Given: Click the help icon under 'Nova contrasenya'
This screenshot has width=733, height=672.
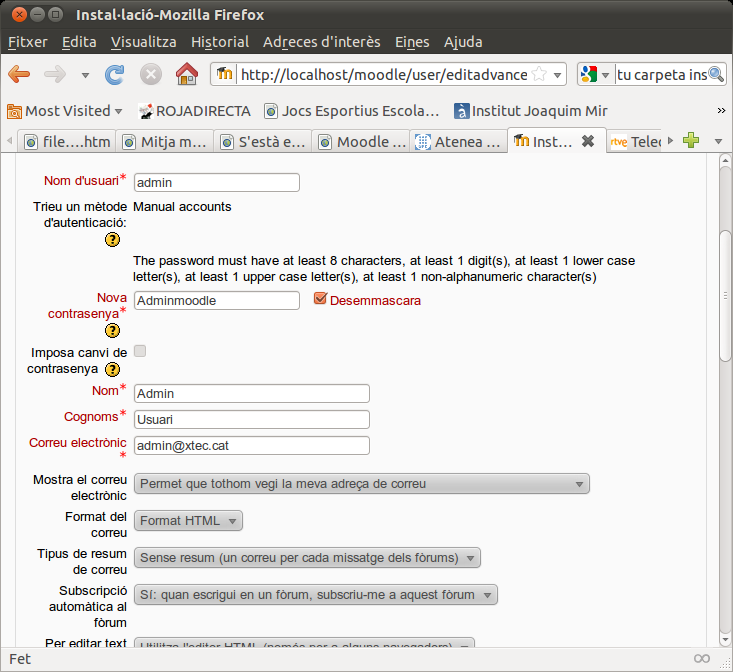Looking at the screenshot, I should (x=113, y=331).
